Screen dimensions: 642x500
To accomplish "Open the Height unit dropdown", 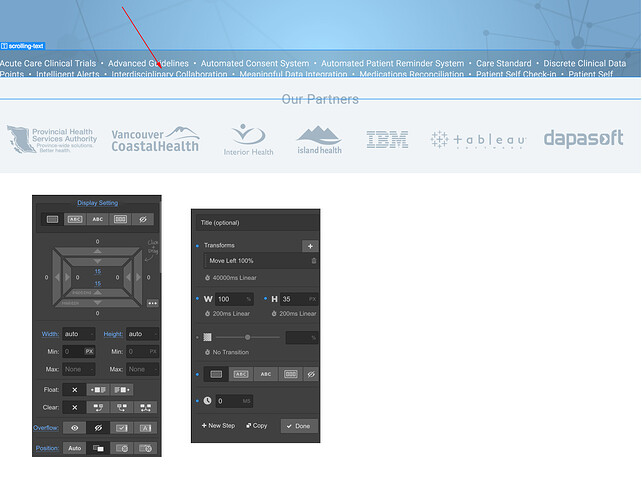I will 156,334.
